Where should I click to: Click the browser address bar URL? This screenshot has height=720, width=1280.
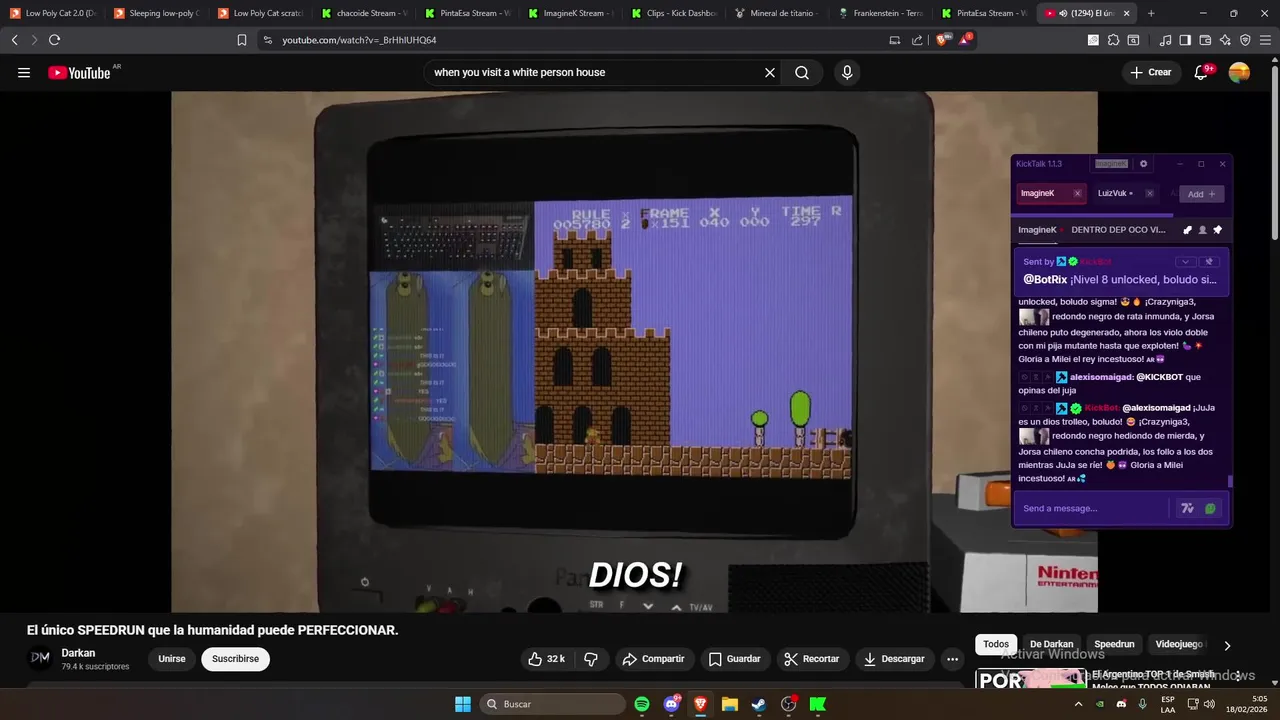(x=359, y=40)
